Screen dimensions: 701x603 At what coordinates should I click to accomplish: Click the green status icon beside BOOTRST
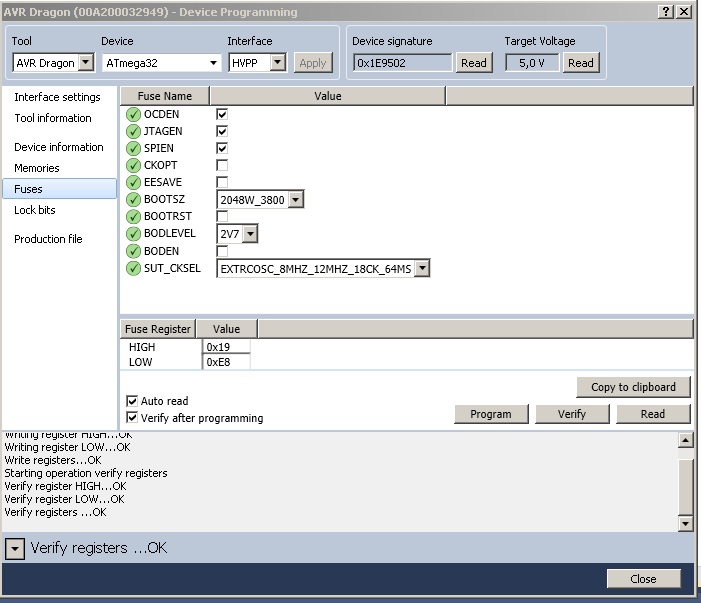133,216
